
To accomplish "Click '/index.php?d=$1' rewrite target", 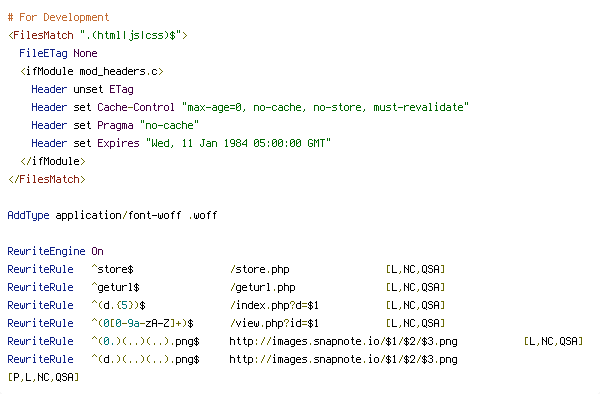I will pyautogui.click(x=274, y=305).
